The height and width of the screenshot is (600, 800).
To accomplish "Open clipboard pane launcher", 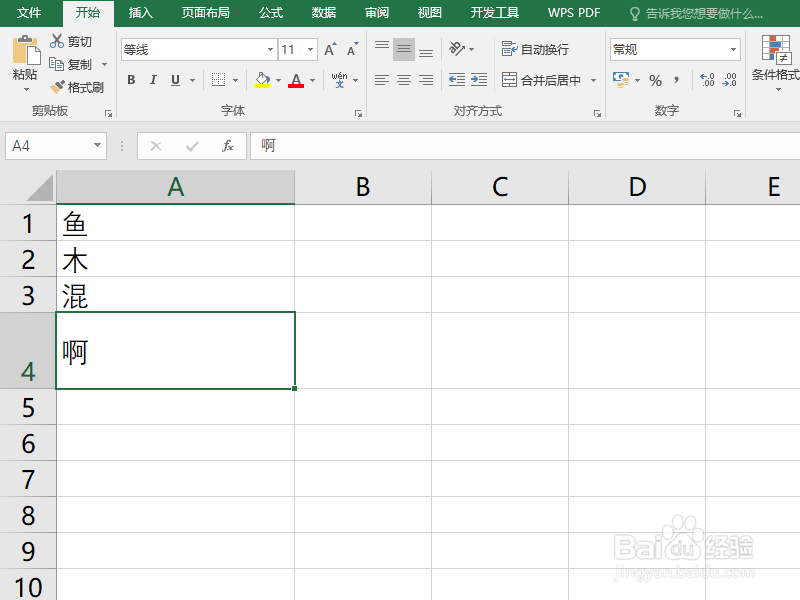I will 108,113.
